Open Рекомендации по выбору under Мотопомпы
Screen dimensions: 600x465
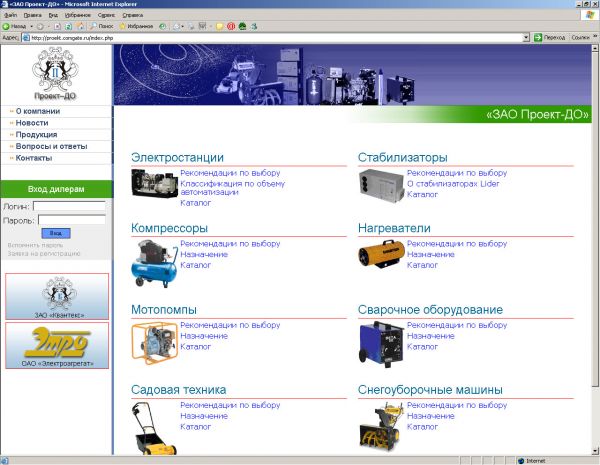(x=230, y=325)
